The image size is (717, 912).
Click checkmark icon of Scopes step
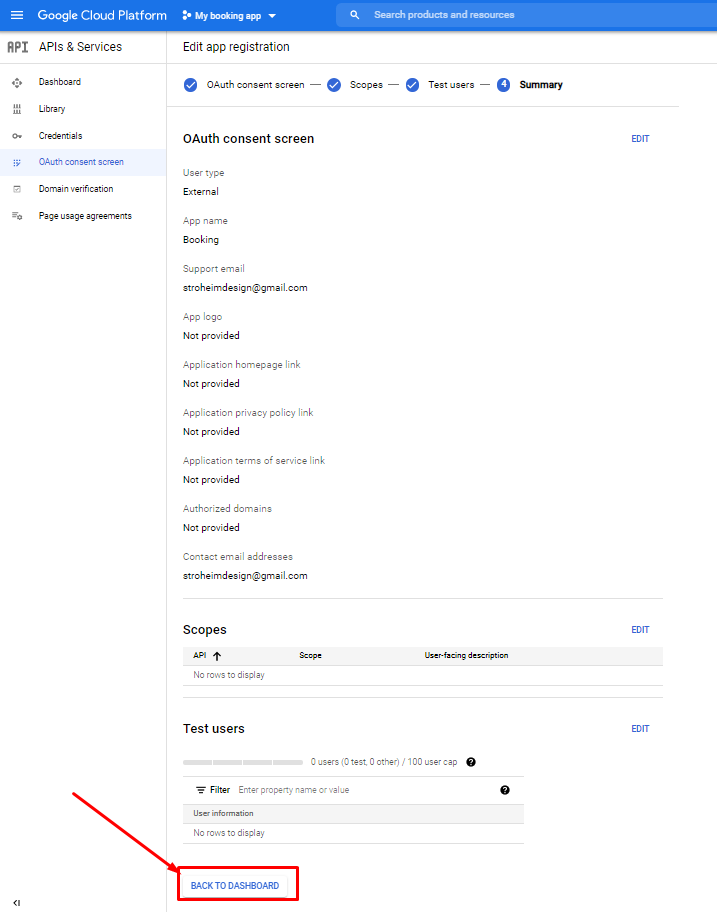pos(334,85)
